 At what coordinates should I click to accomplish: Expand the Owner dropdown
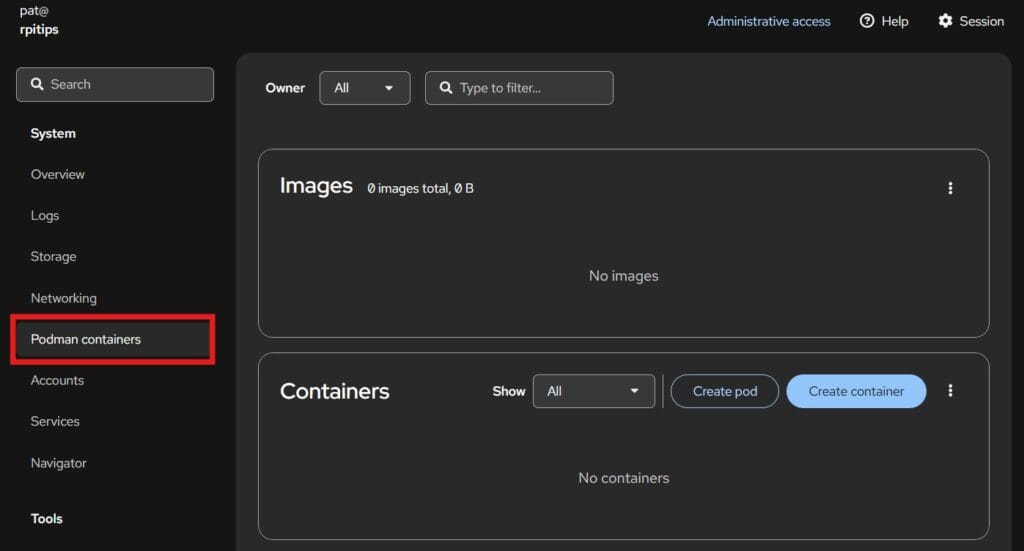364,88
